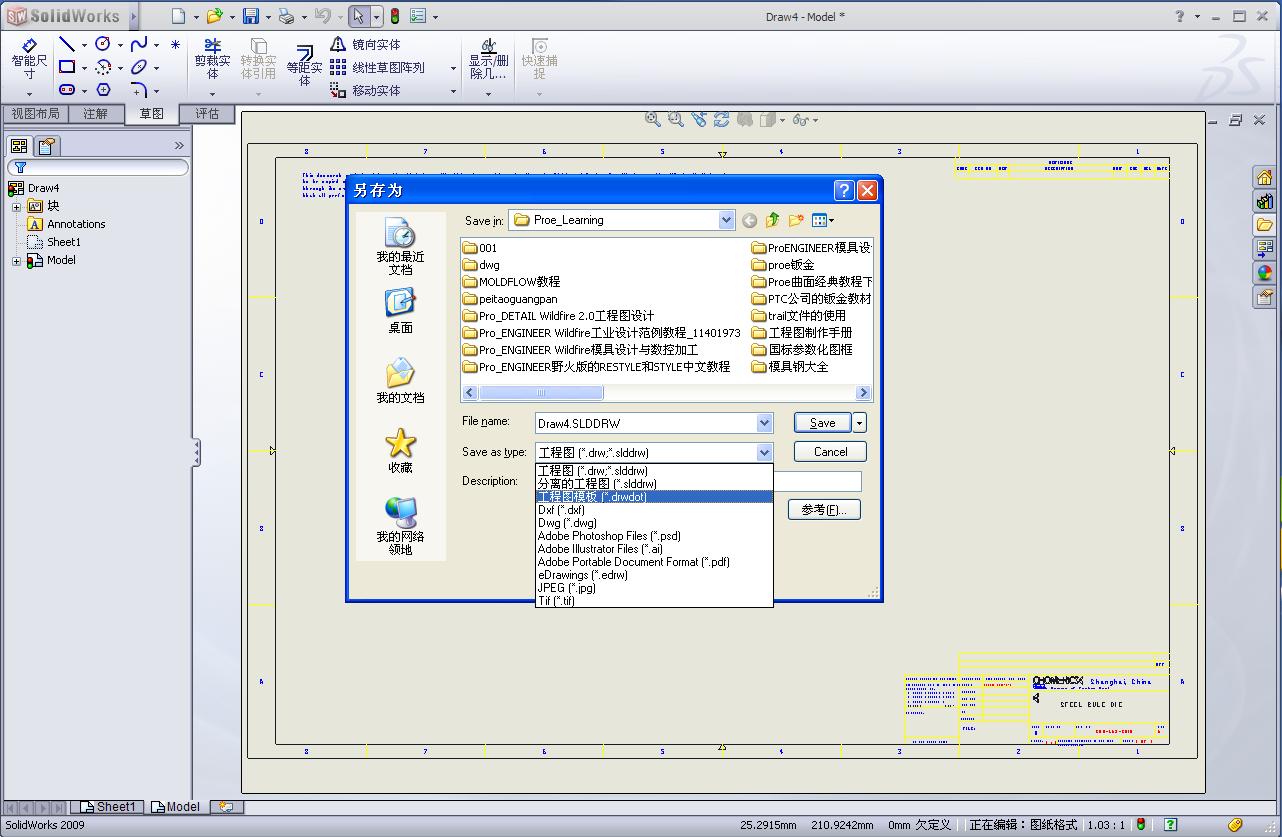The width and height of the screenshot is (1282, 837).
Task: Go up one folder level in dialog
Action: point(772,220)
